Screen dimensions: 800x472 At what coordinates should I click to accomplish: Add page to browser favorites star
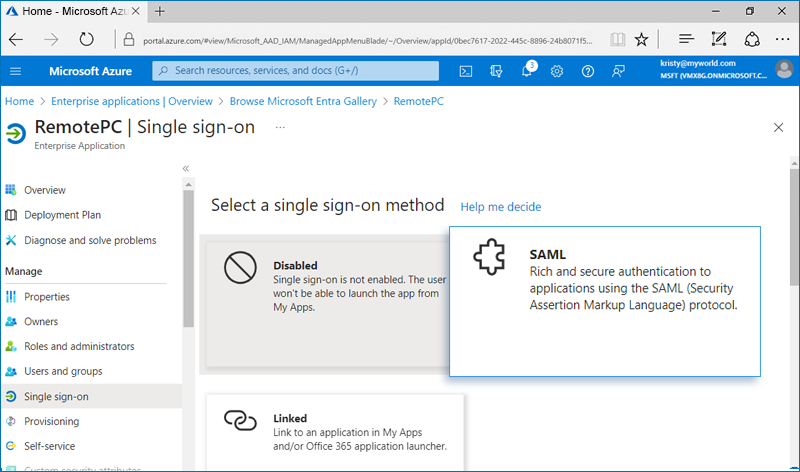click(x=641, y=39)
